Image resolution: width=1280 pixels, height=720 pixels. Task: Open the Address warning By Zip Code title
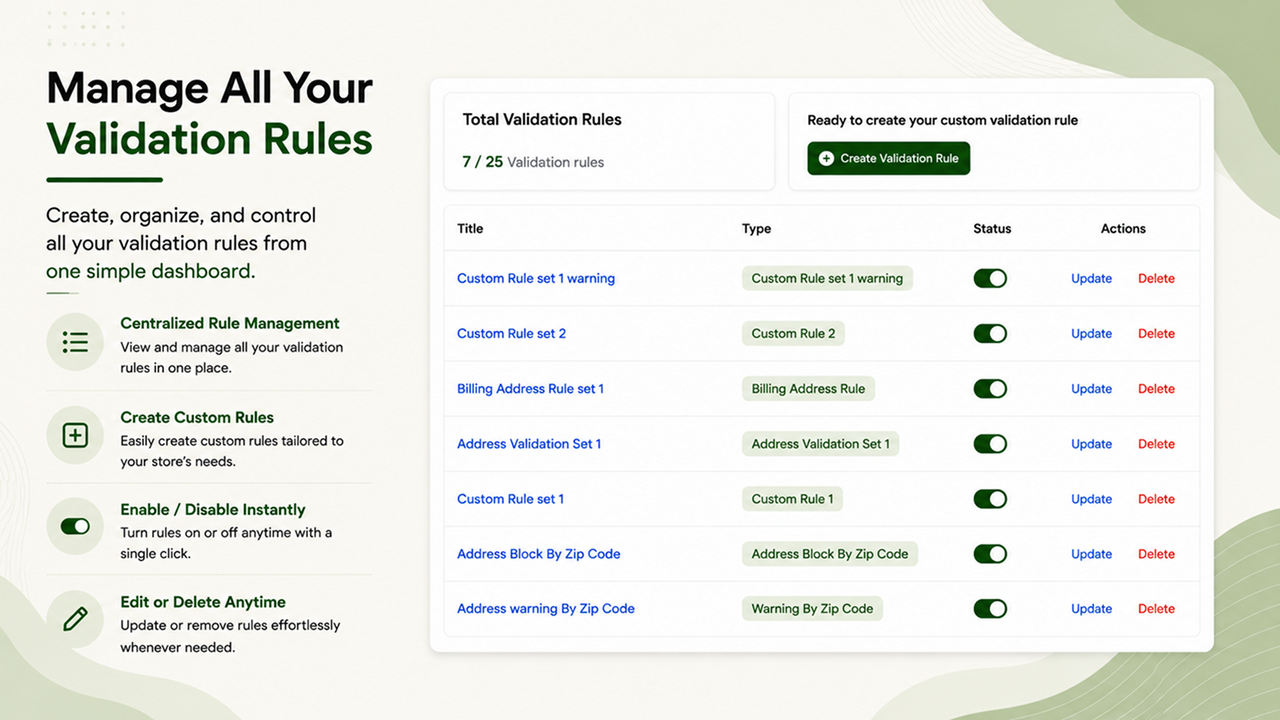pyautogui.click(x=546, y=608)
